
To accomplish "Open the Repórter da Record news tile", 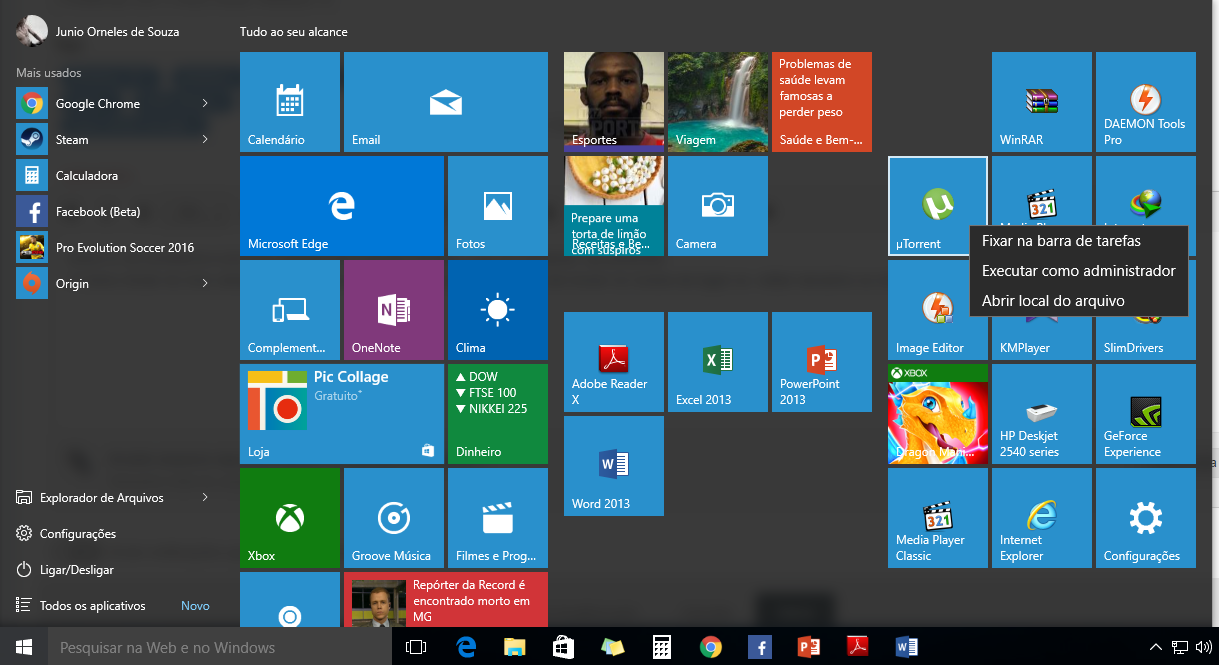I will [446, 600].
